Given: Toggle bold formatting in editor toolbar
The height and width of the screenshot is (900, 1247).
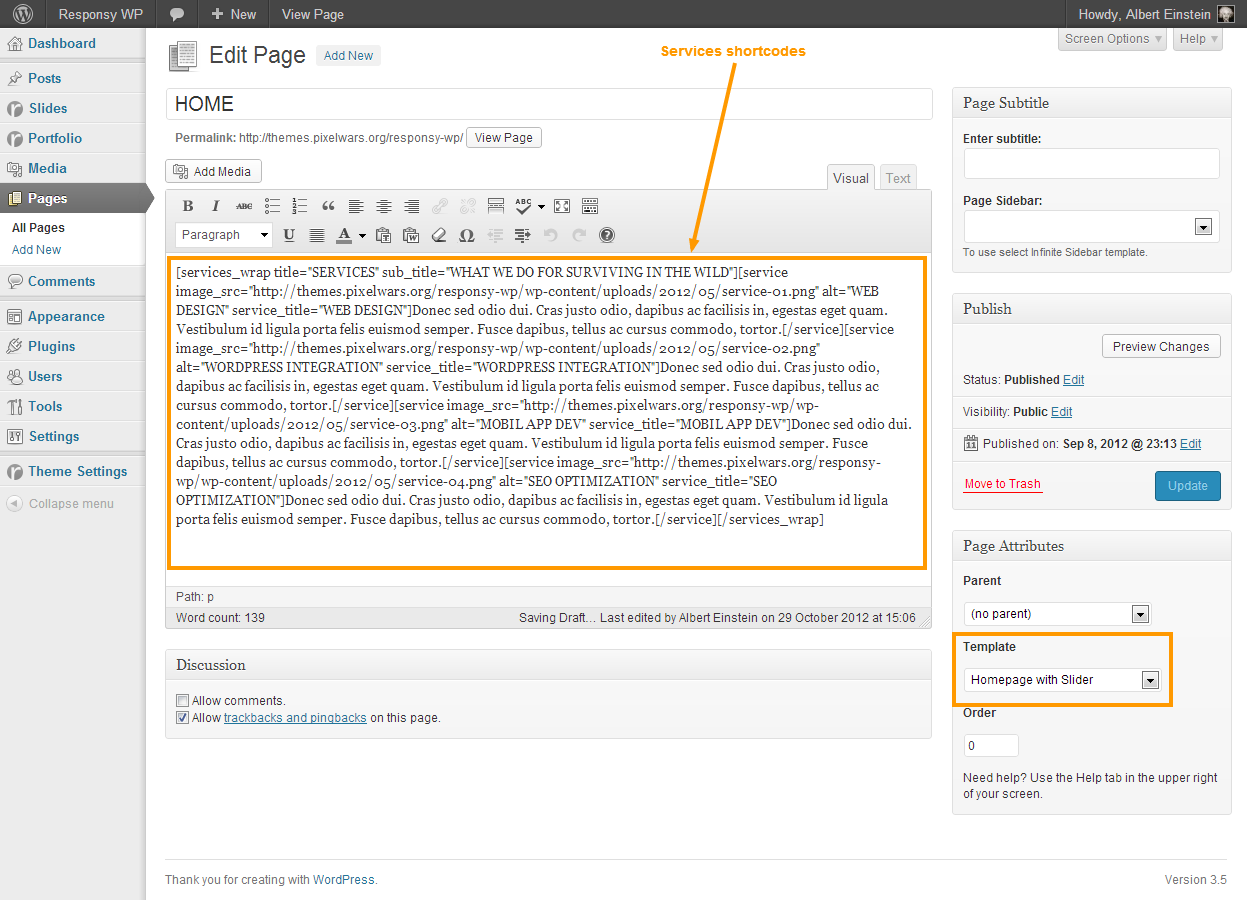Looking at the screenshot, I should click(188, 206).
